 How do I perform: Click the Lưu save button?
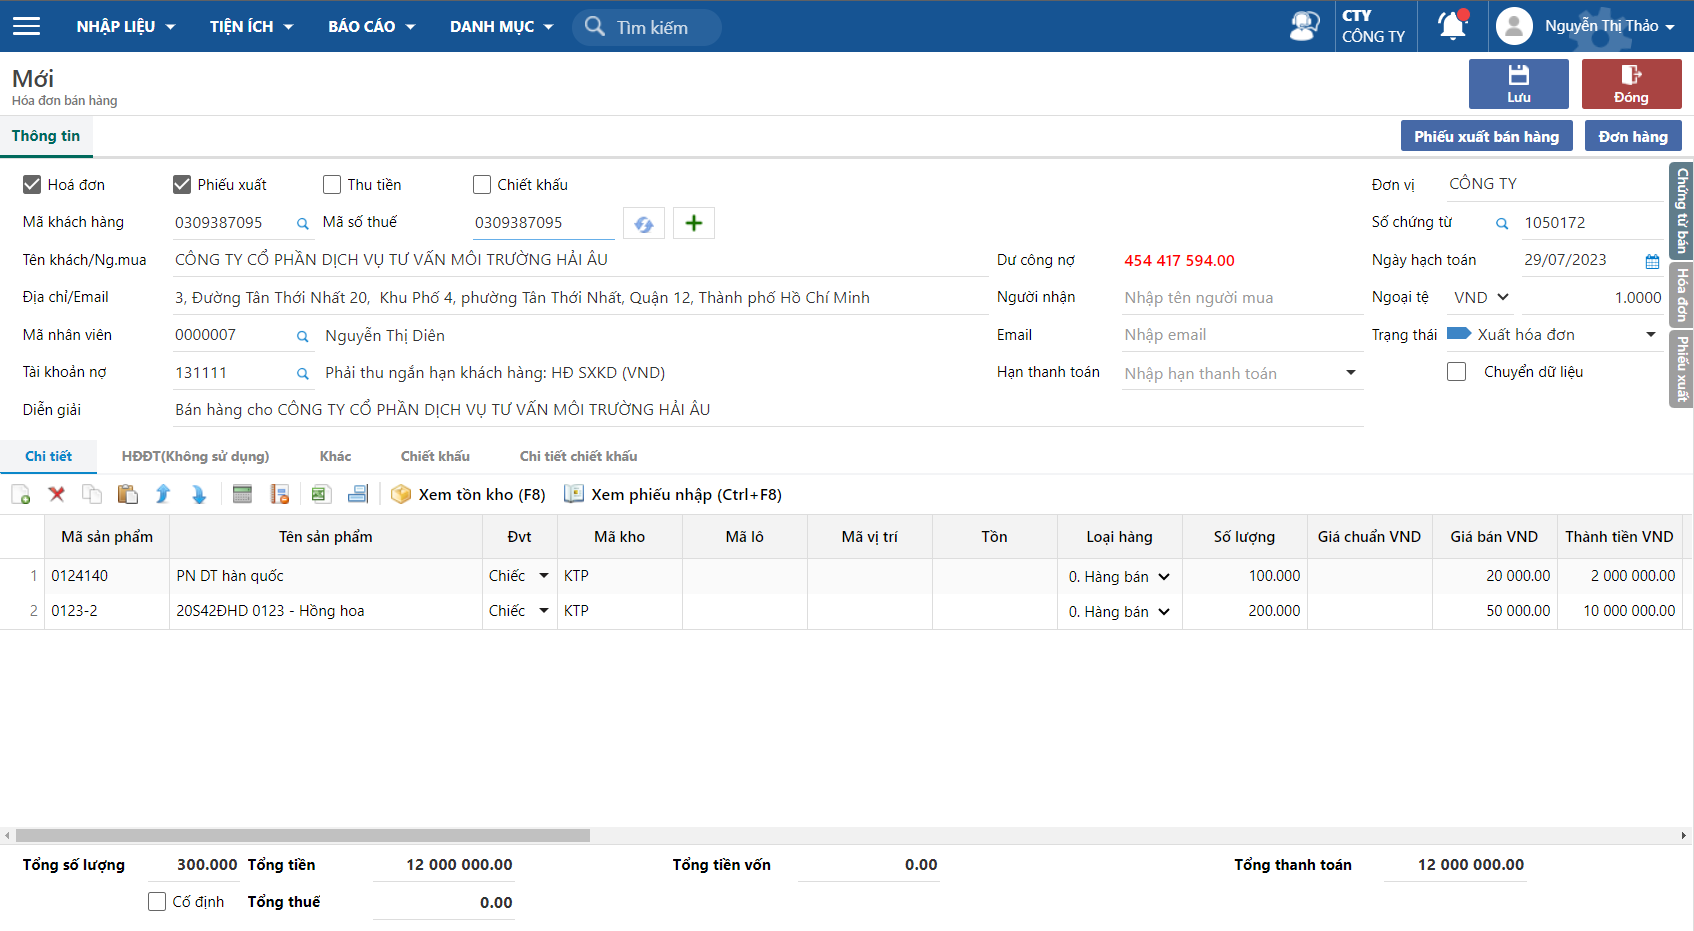pos(1518,84)
